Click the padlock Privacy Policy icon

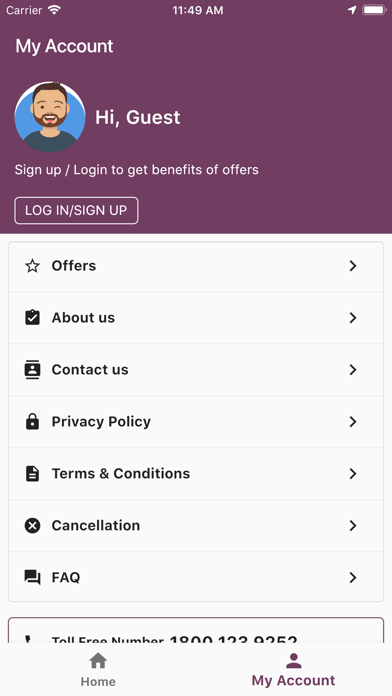32,421
